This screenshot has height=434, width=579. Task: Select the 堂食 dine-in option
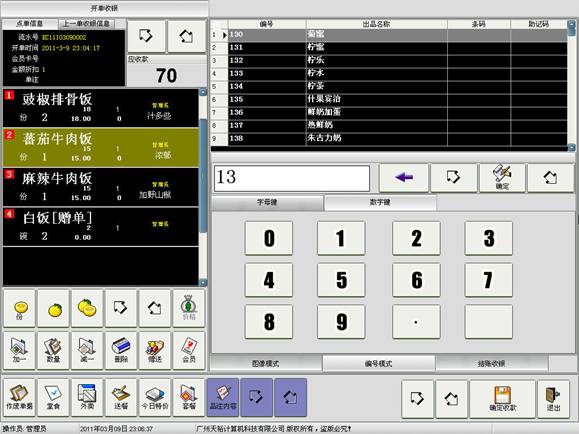tap(53, 397)
